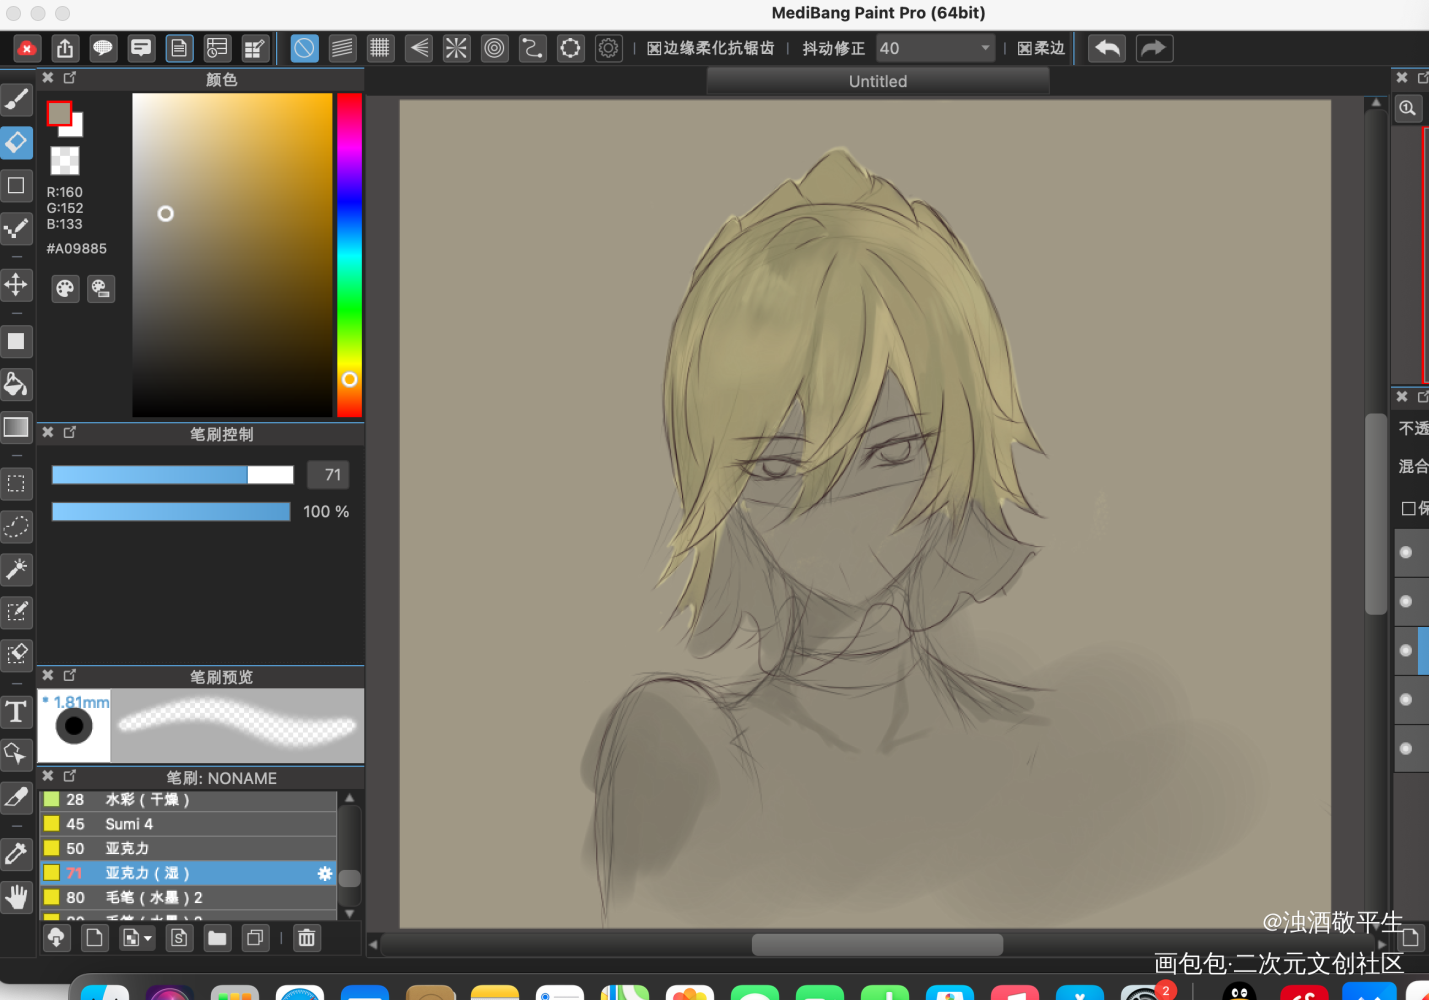The image size is (1429, 1000).
Task: Click the delete brush trash button
Action: pyautogui.click(x=307, y=938)
